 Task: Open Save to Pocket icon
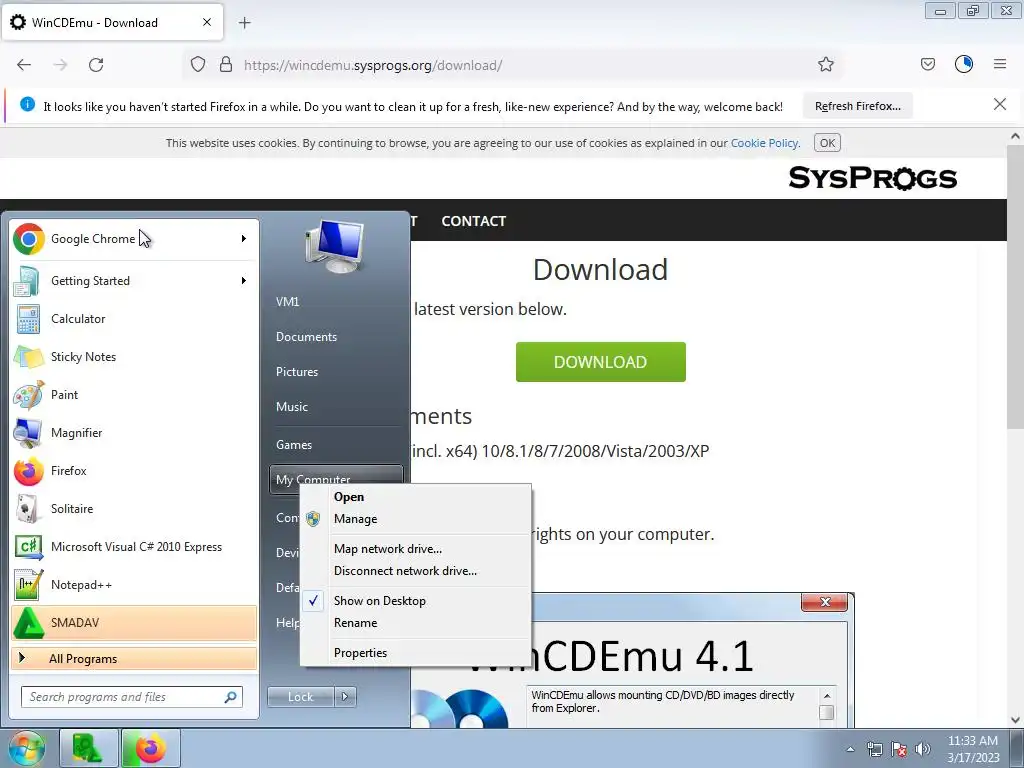point(927,64)
